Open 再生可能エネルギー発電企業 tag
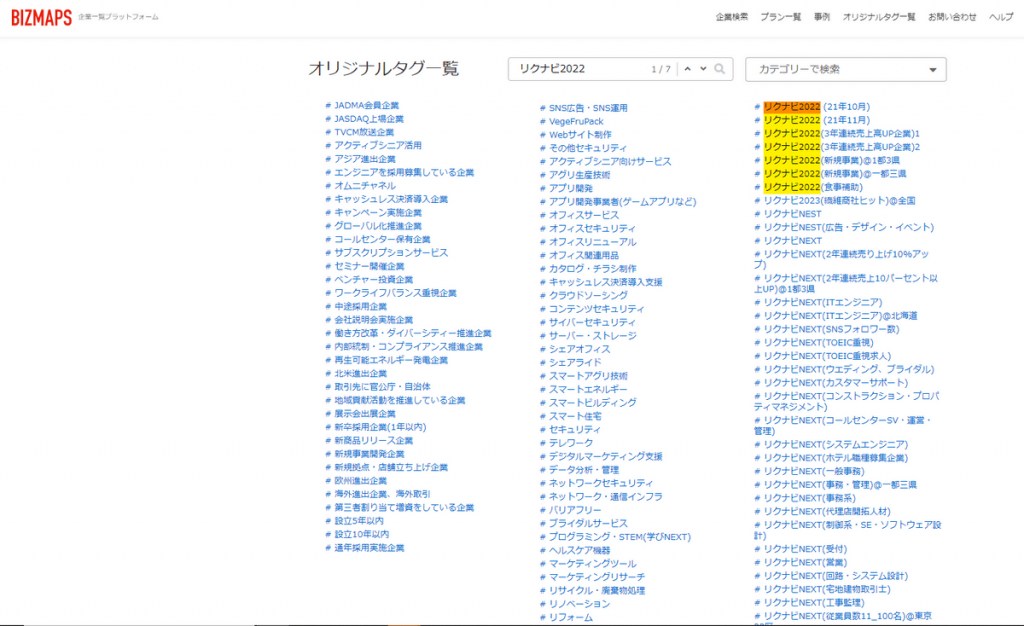 [x=391, y=360]
